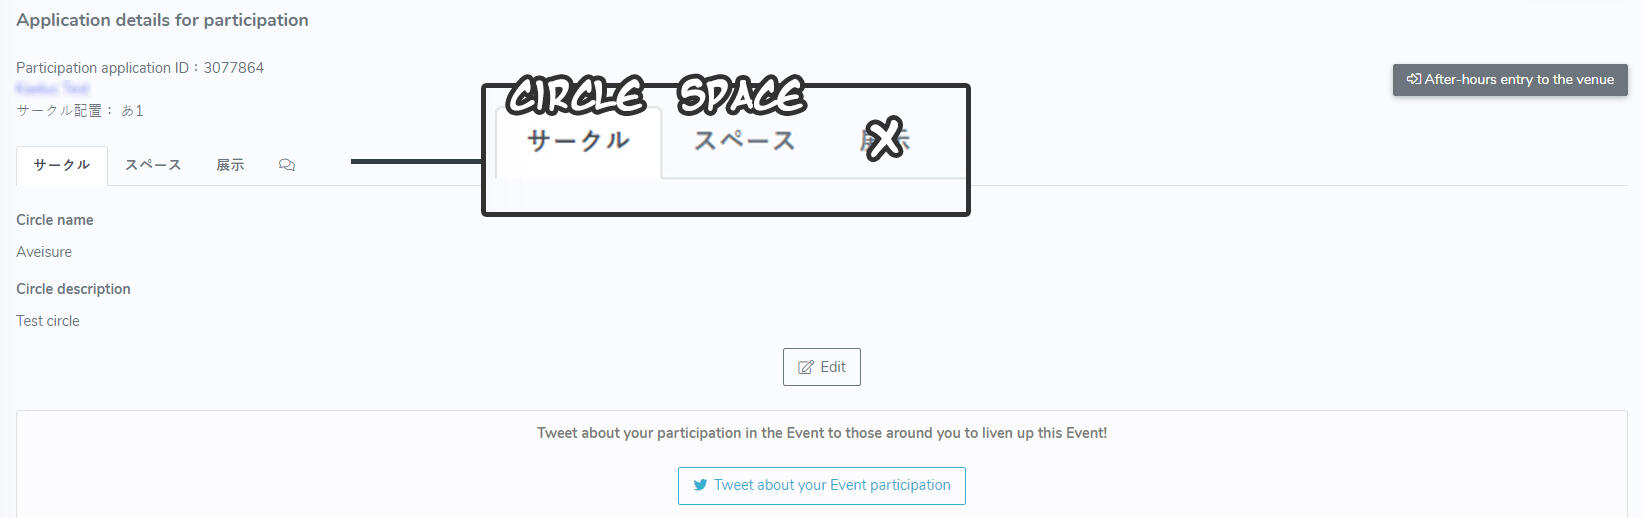Screen dimensions: 1644x518
Task: Select the small 展示 tab
Action: click(x=230, y=165)
